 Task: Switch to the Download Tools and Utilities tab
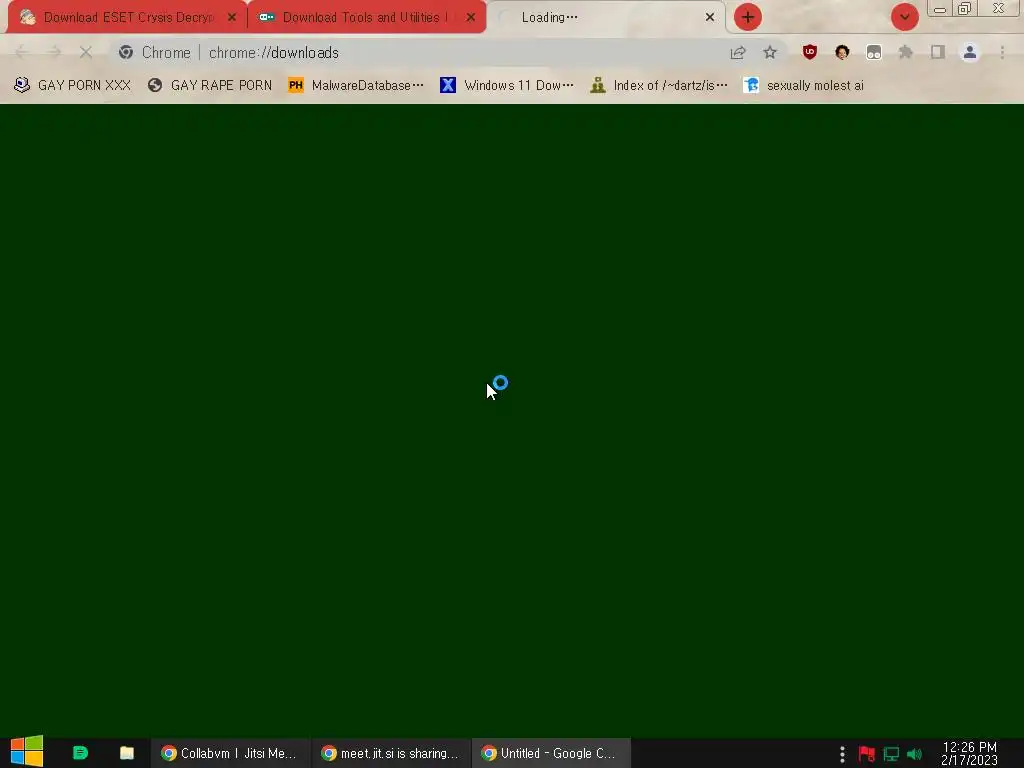point(366,18)
